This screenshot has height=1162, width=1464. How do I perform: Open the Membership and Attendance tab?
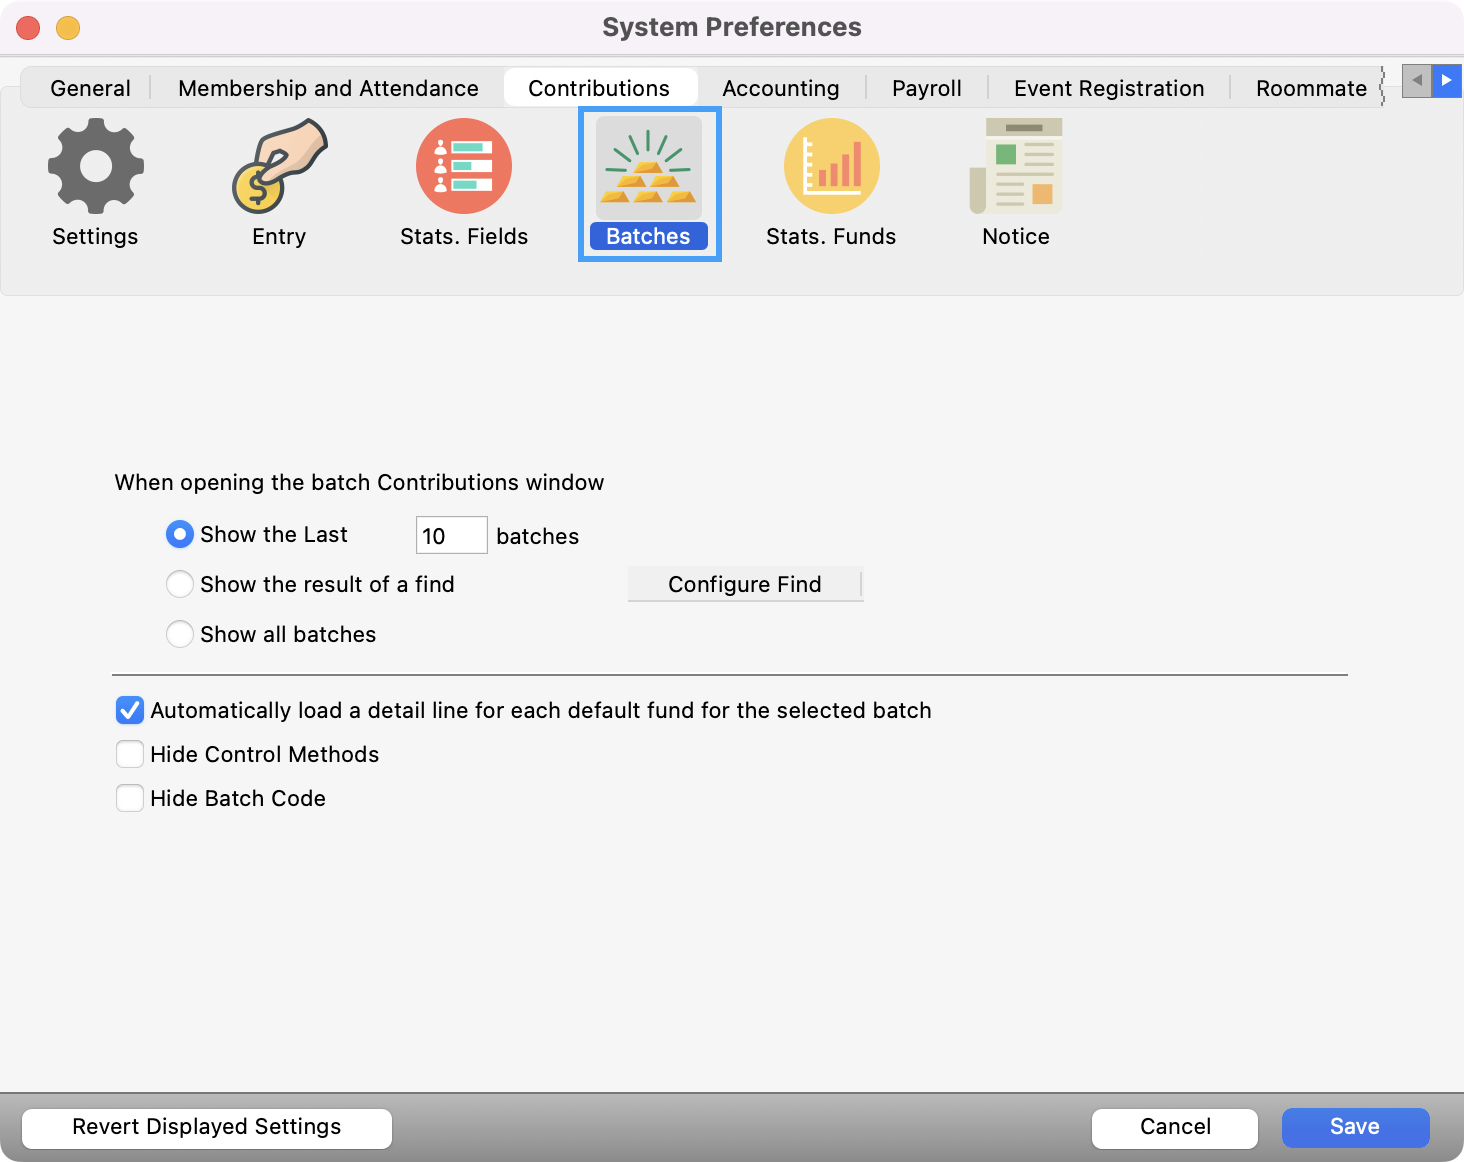point(328,88)
